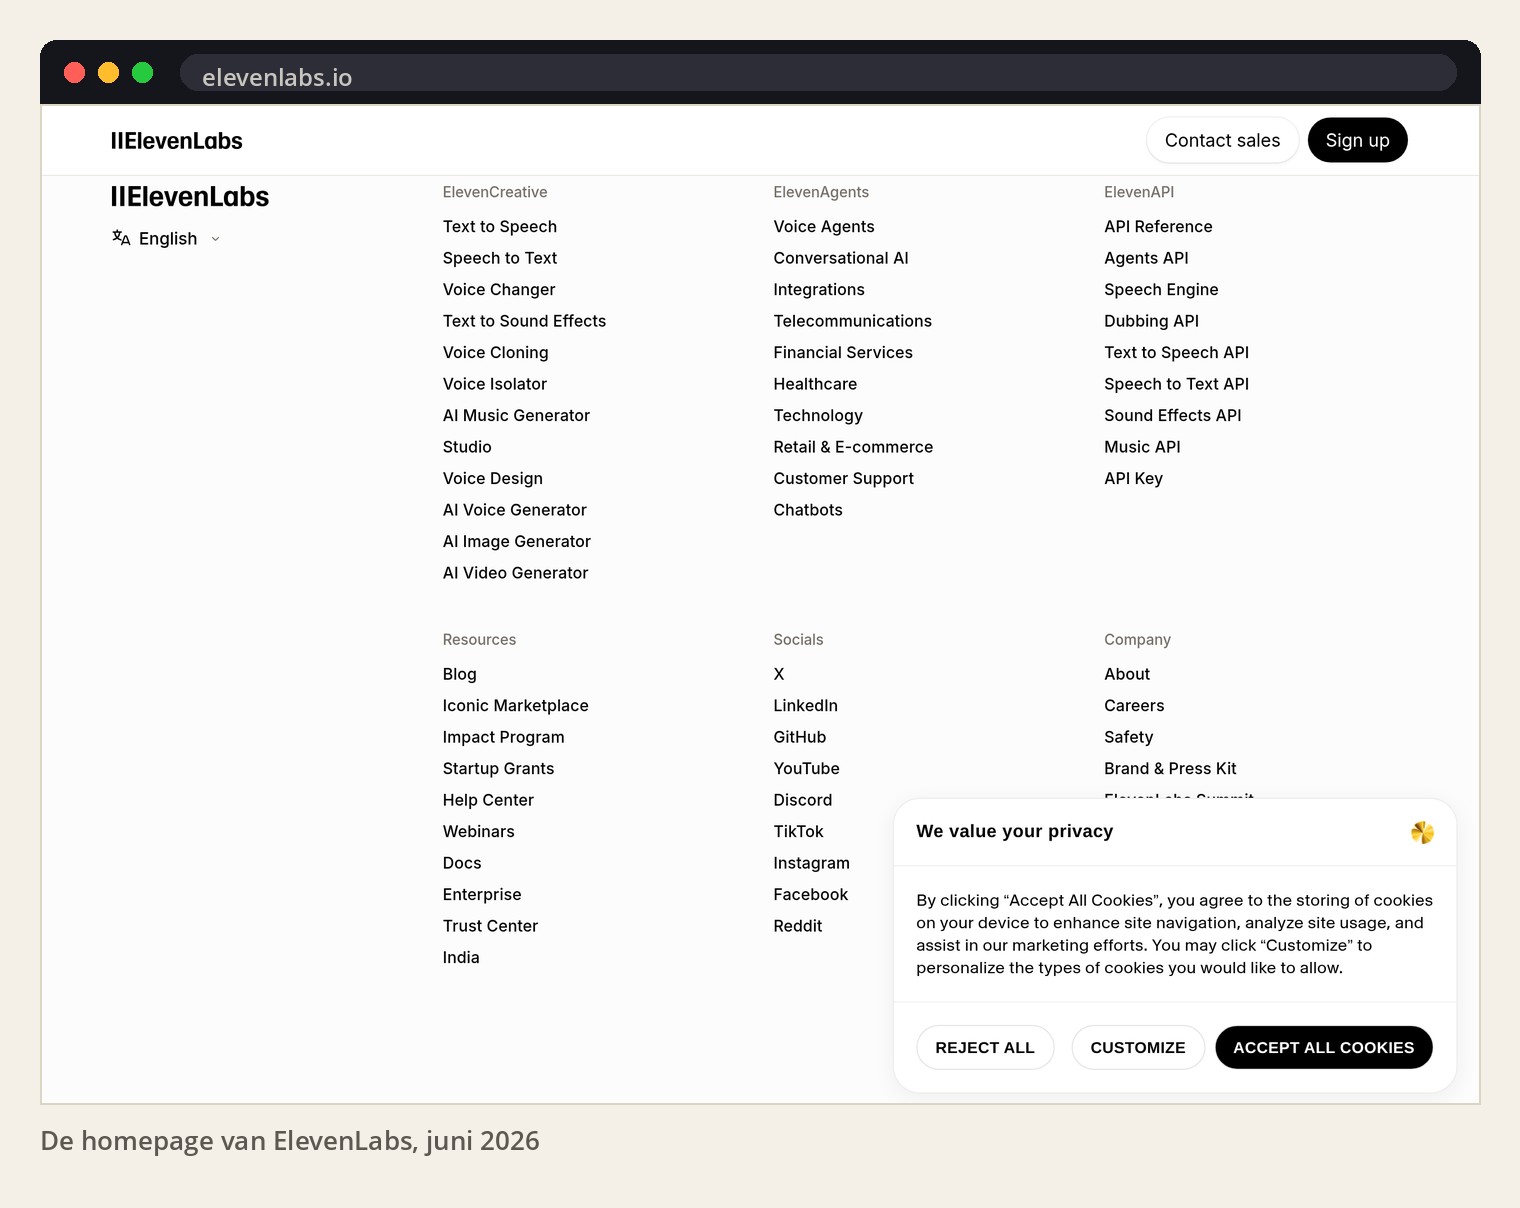Open Text to Sound Effects

tap(524, 321)
